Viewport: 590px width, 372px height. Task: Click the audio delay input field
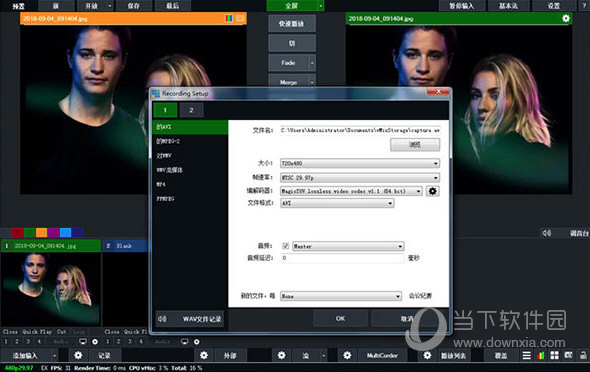[342, 258]
